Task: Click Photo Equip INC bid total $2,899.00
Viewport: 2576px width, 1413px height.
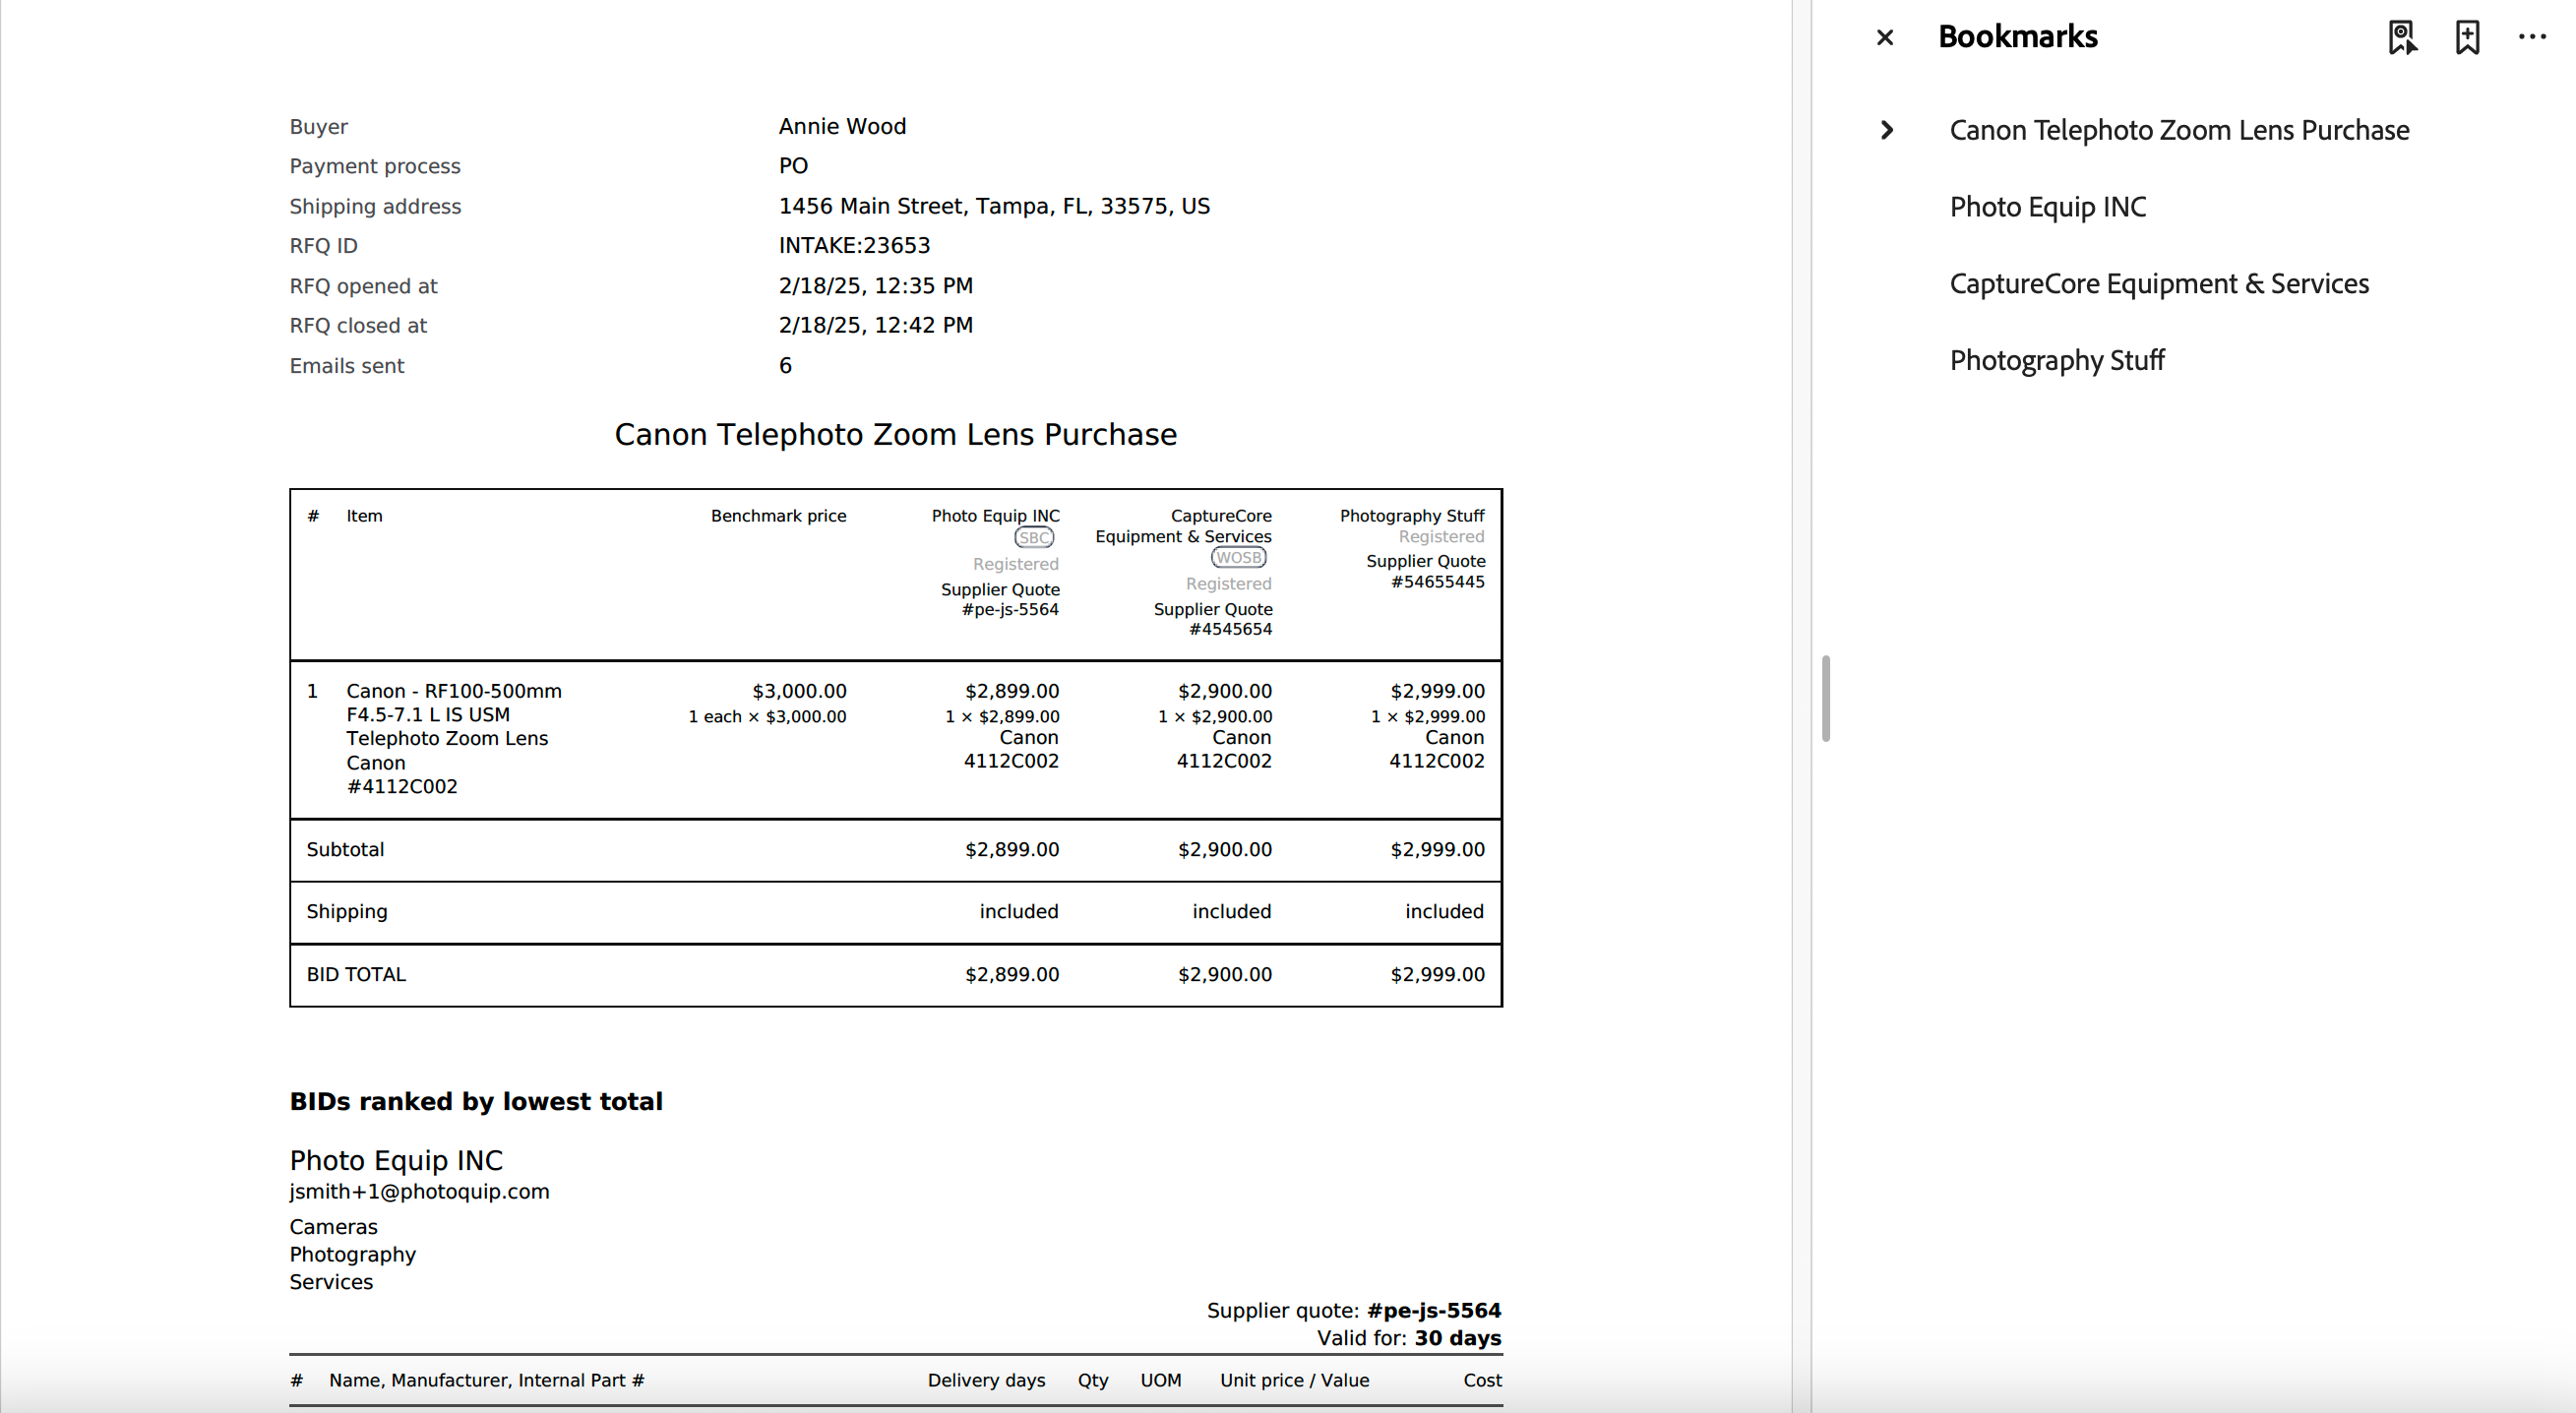Action: [1012, 975]
